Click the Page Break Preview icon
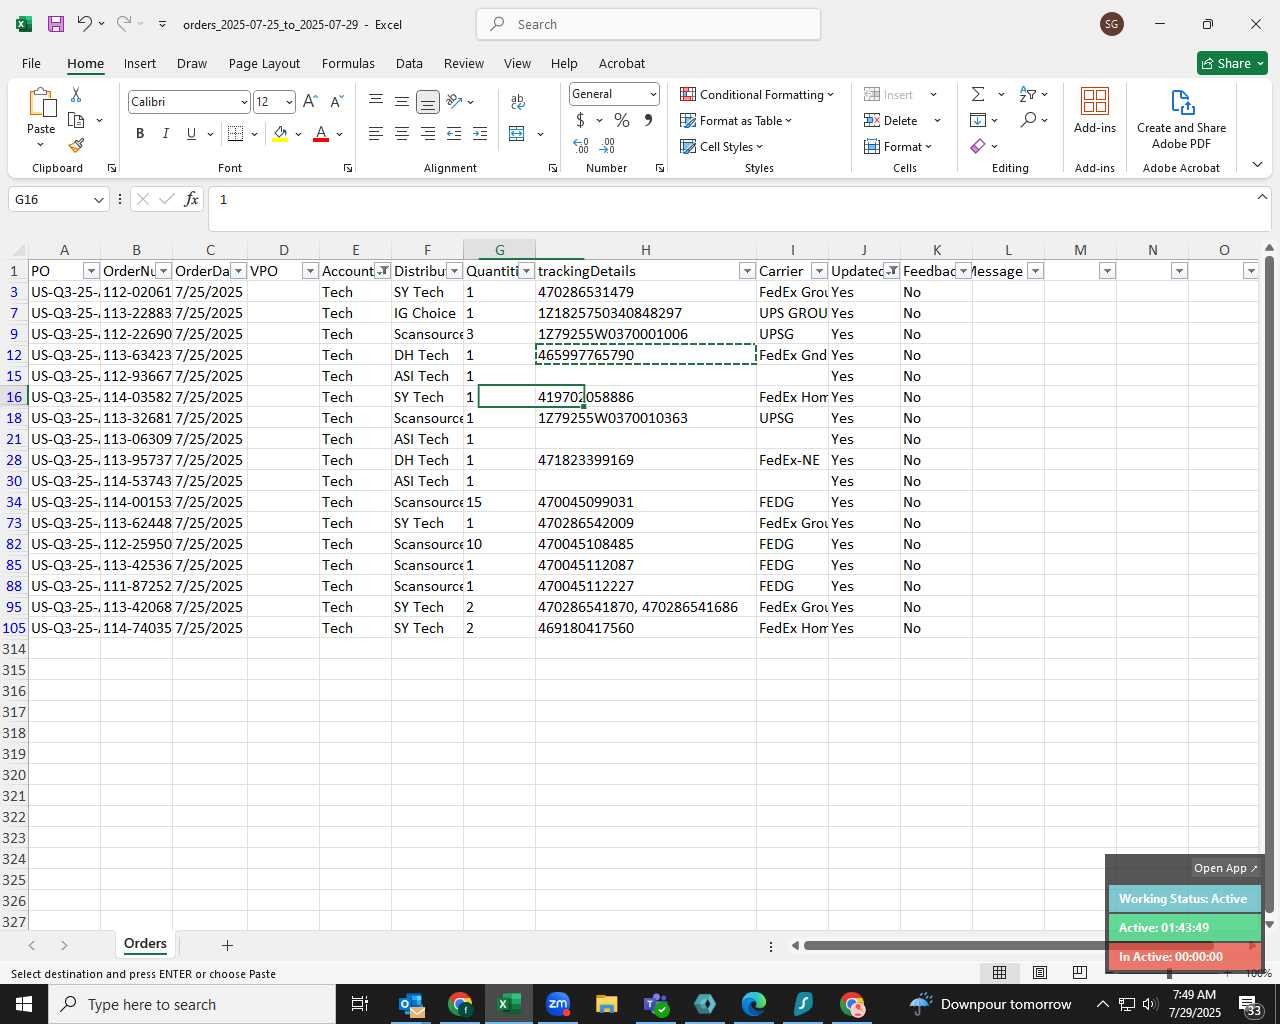The image size is (1280, 1024). point(1080,972)
